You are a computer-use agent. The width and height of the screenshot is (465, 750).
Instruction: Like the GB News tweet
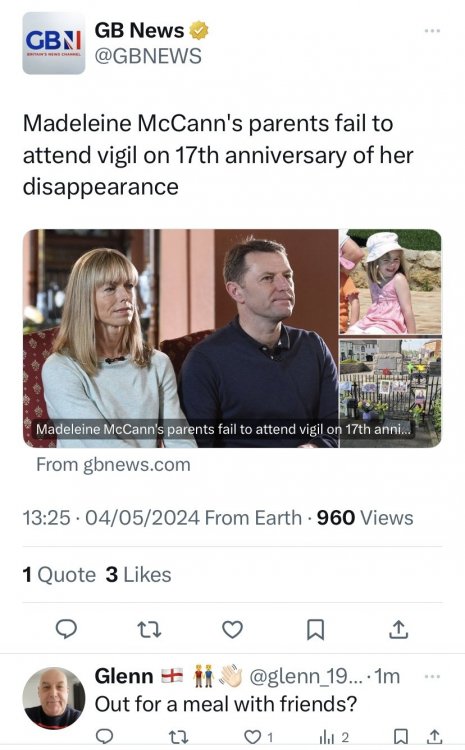click(232, 629)
